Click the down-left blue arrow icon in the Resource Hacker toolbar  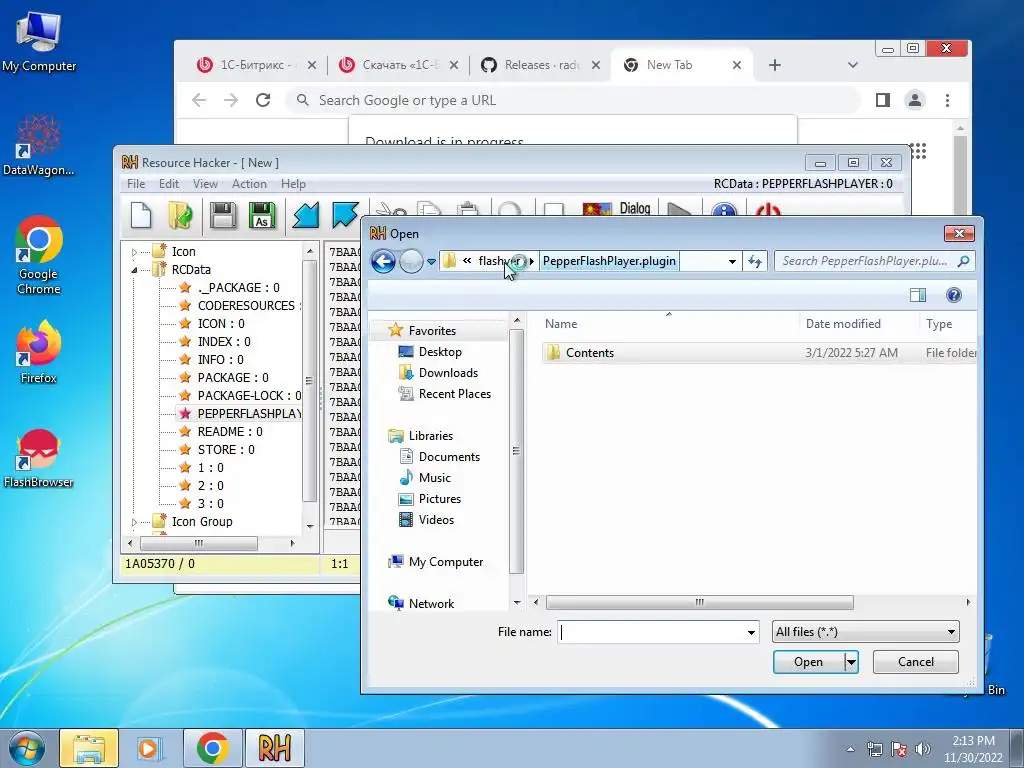(305, 216)
